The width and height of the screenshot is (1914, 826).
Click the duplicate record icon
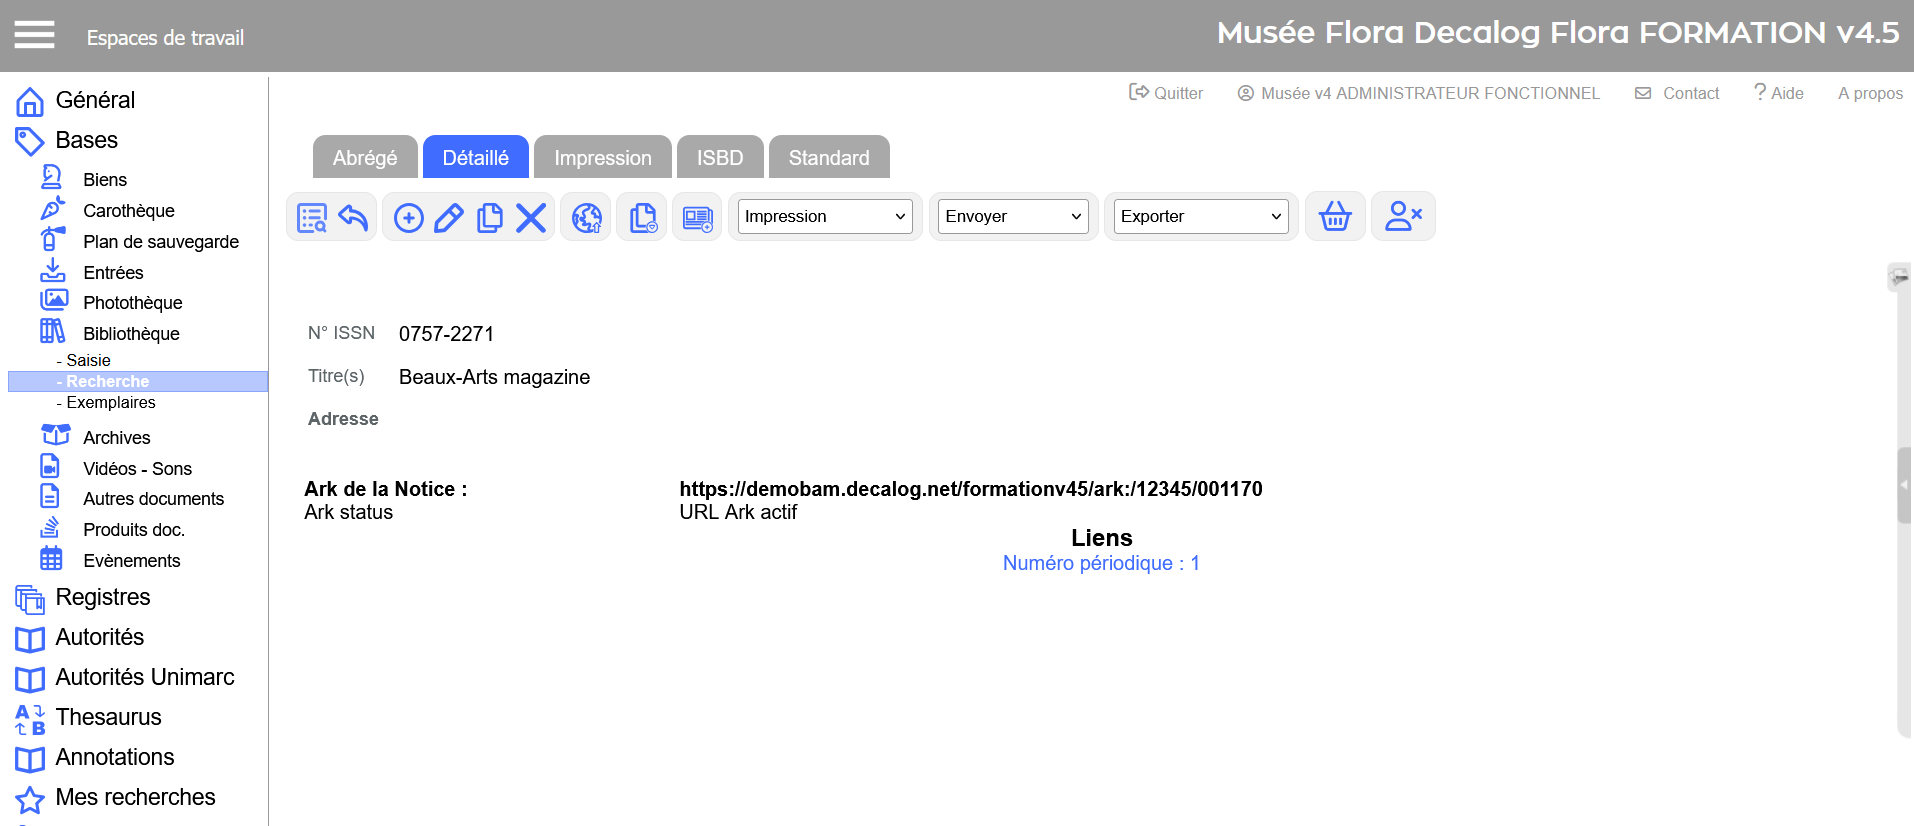click(490, 217)
